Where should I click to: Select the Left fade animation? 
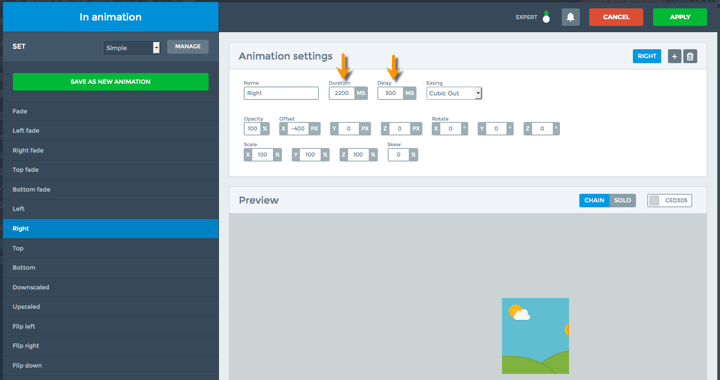pos(111,131)
